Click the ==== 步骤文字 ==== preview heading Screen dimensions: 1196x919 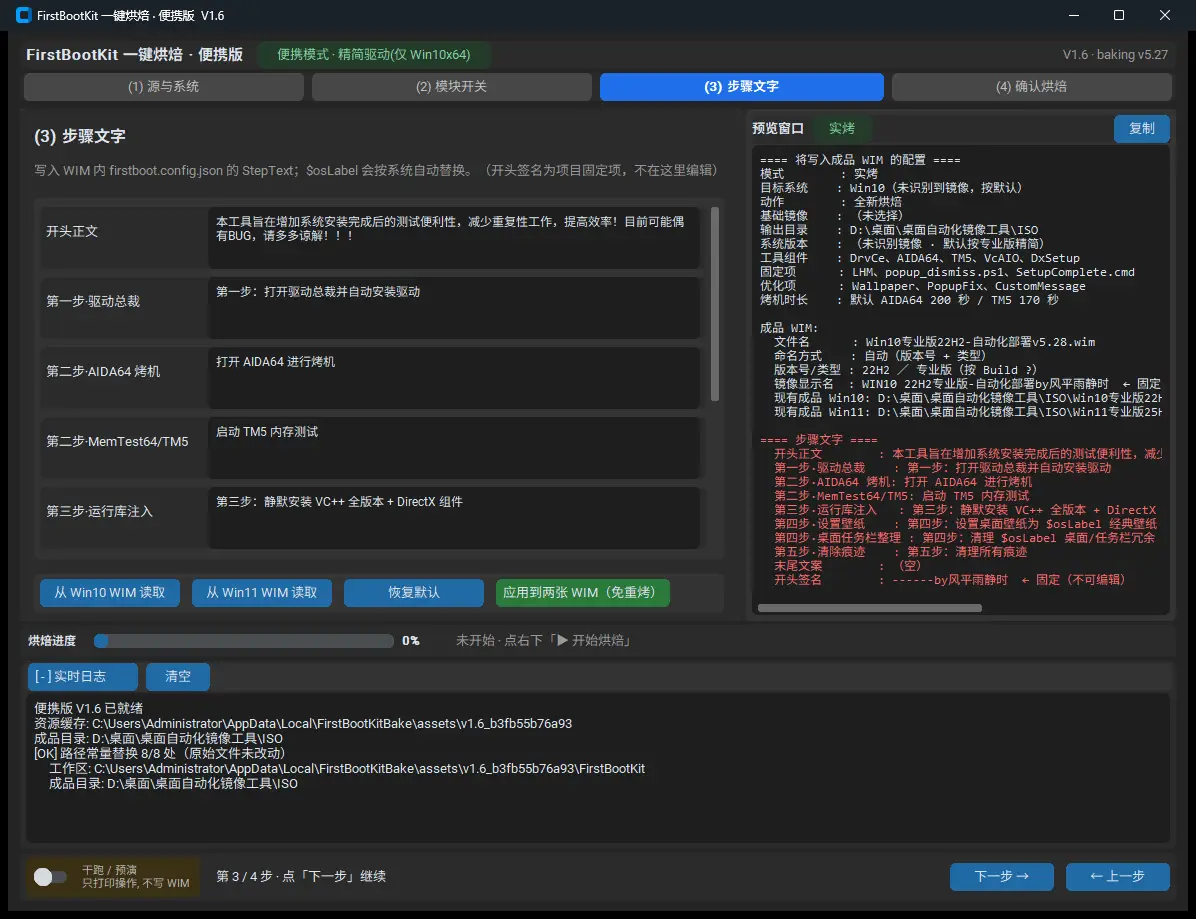pyautogui.click(x=818, y=440)
